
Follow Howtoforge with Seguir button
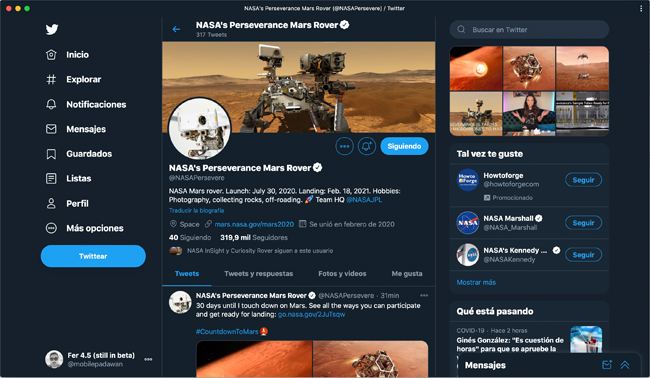(583, 180)
